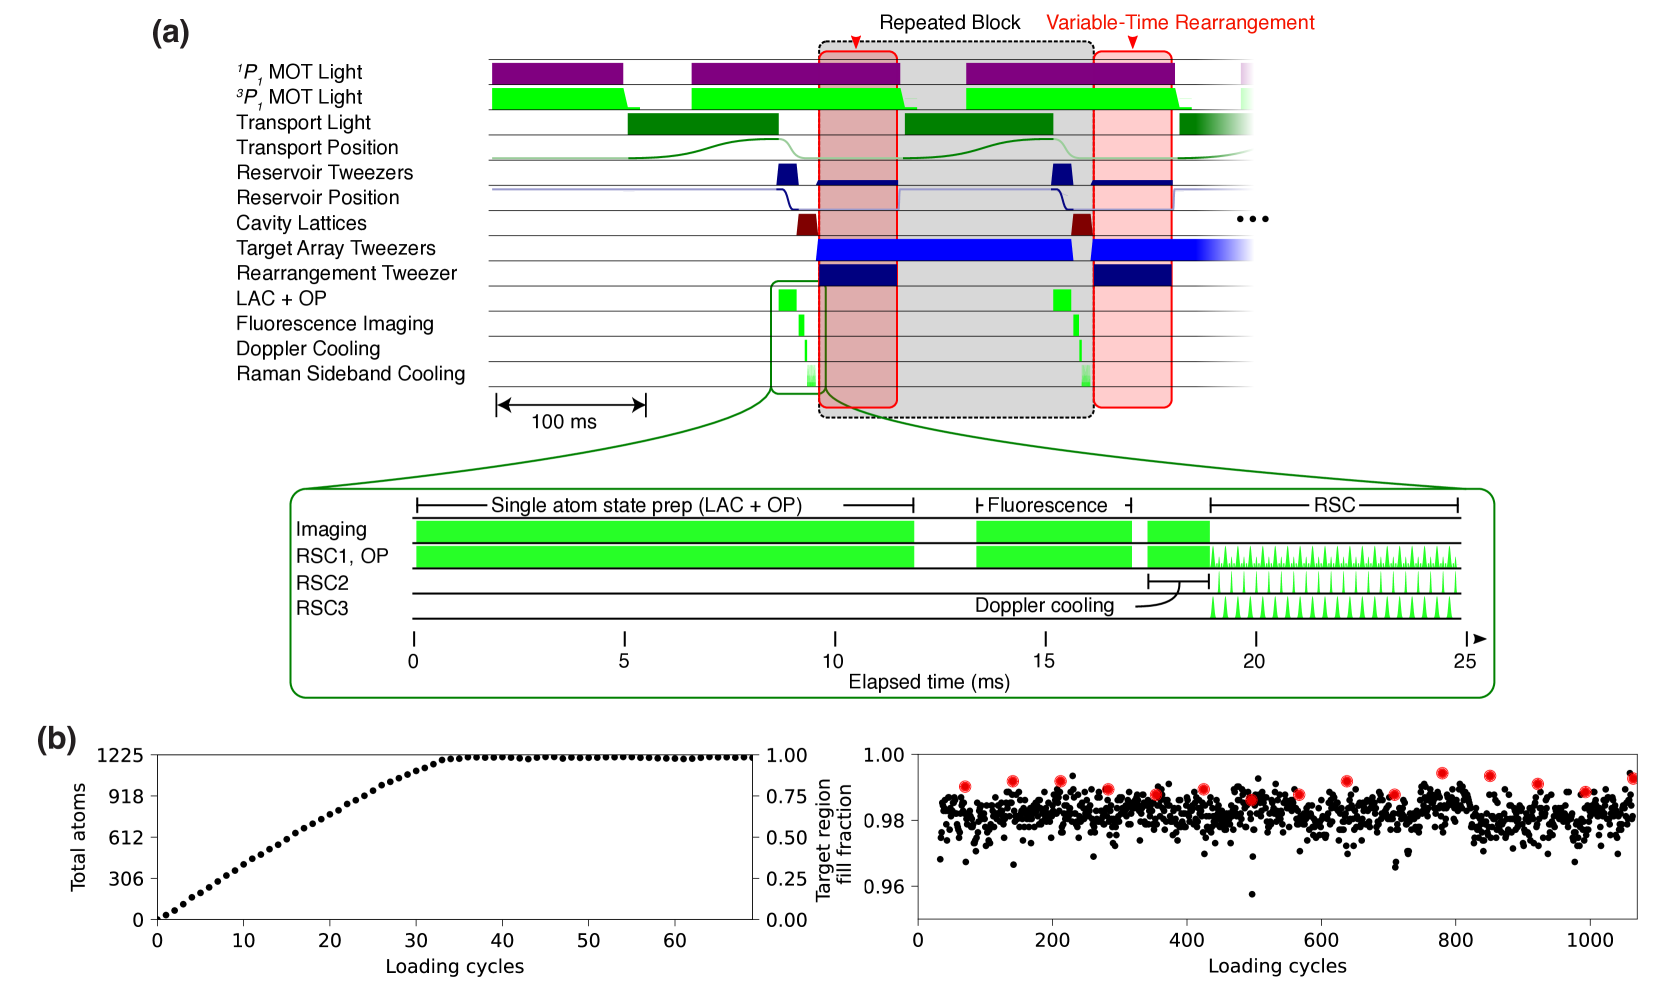Image resolution: width=1660 pixels, height=999 pixels.
Task: Click 'Single atom state prep (LAC + OP)' text
Action: pos(646,505)
